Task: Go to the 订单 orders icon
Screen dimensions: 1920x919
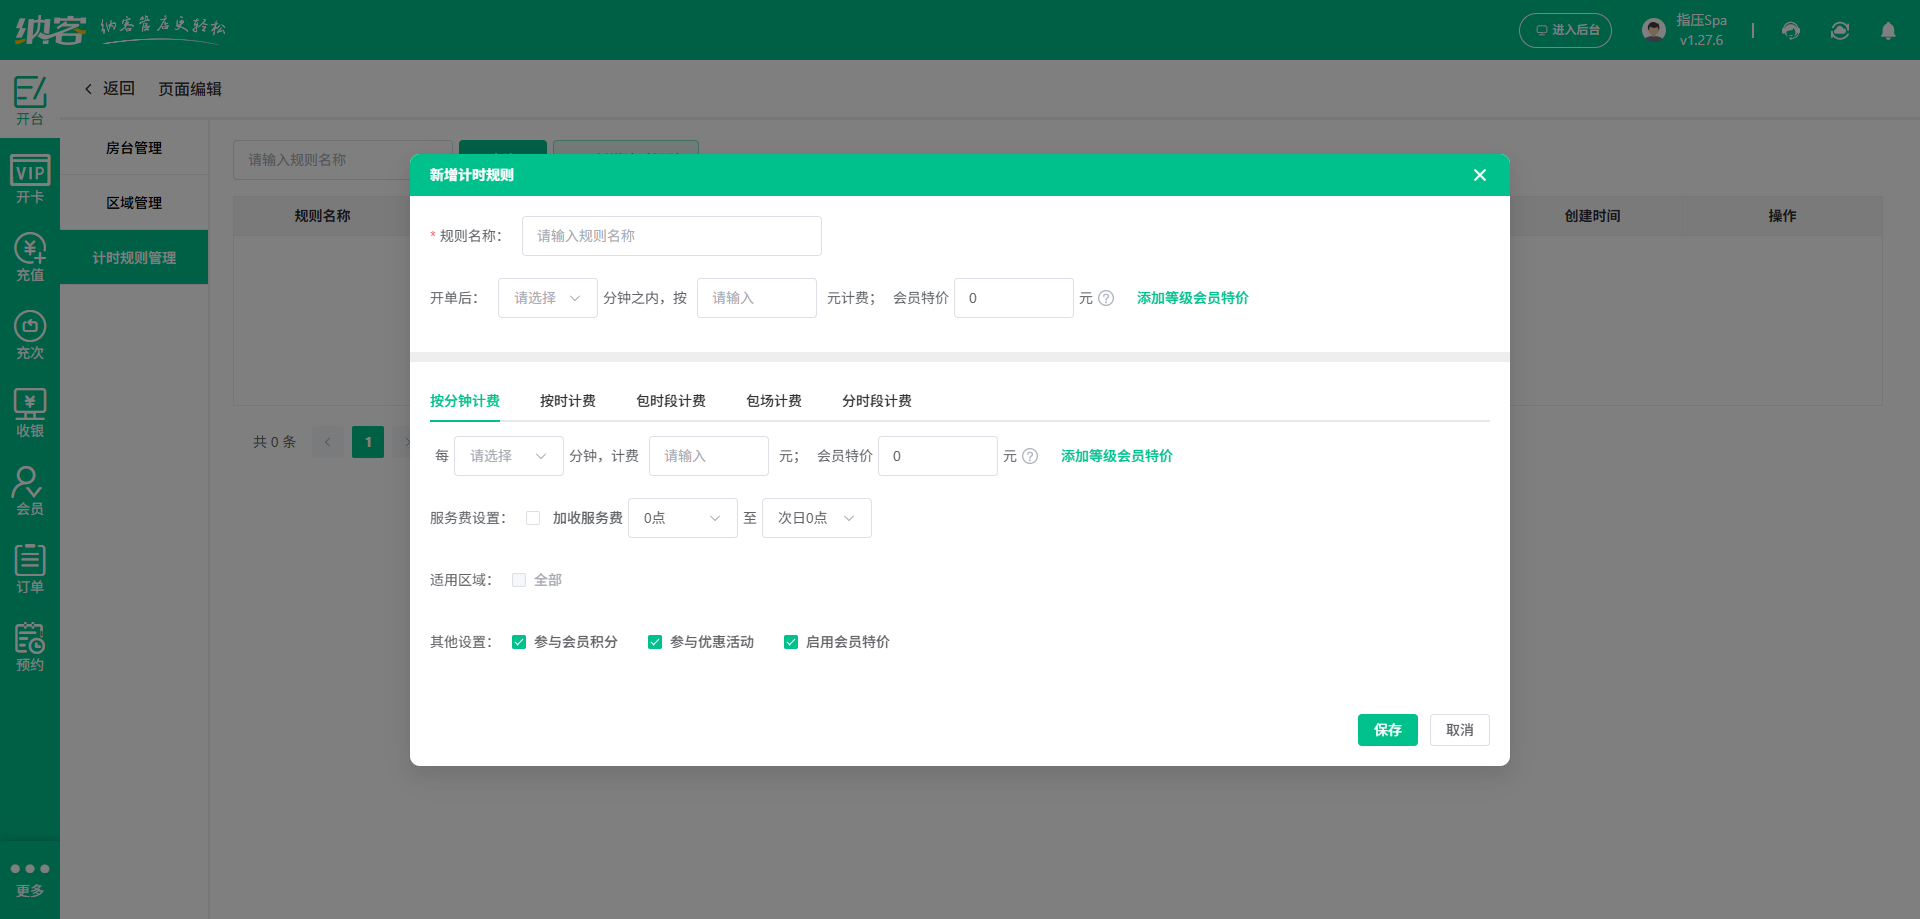Action: (x=30, y=569)
